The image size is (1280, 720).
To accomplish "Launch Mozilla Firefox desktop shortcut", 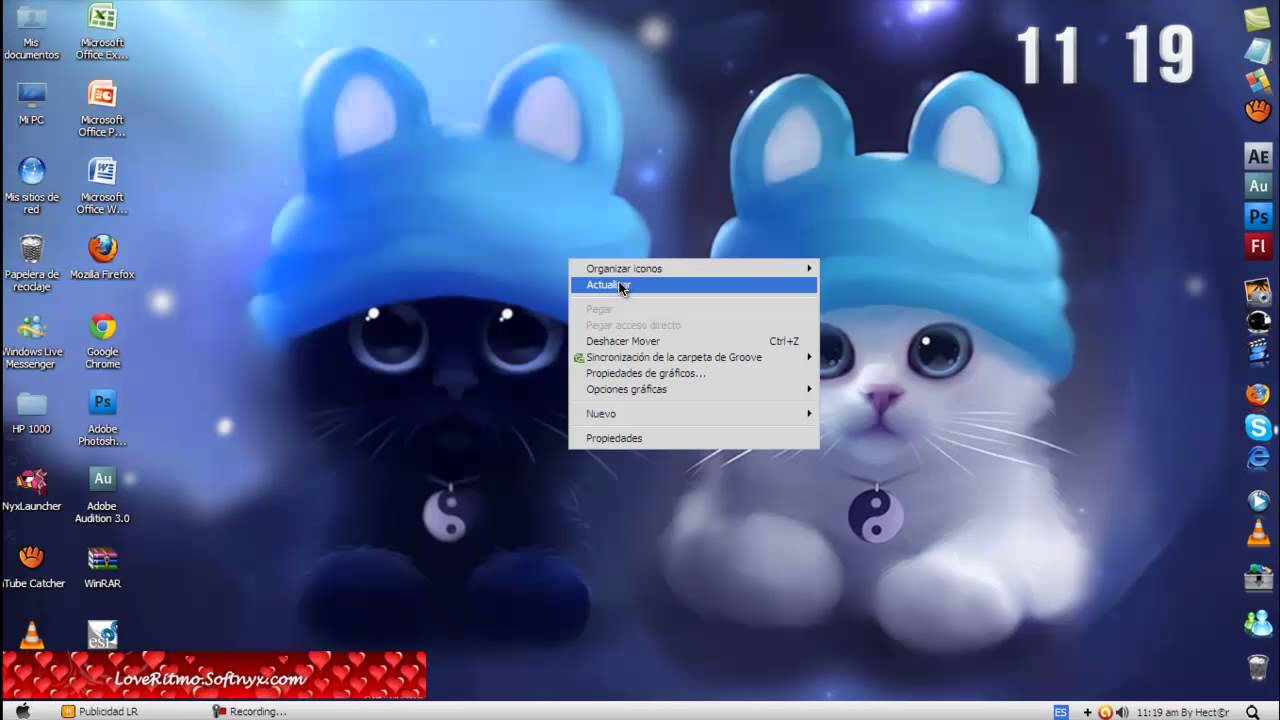I will (x=102, y=256).
